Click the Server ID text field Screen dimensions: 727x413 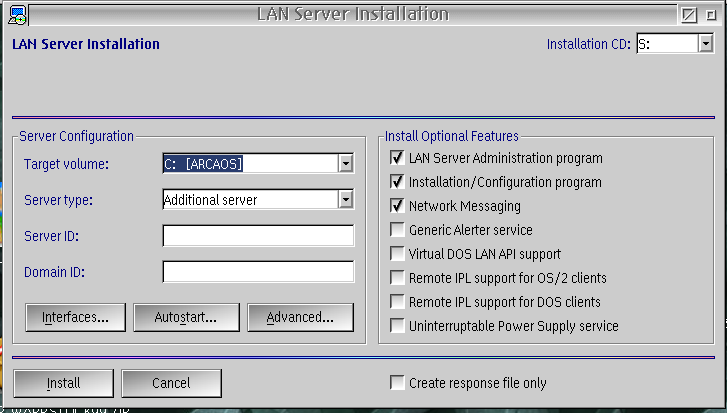(x=258, y=236)
